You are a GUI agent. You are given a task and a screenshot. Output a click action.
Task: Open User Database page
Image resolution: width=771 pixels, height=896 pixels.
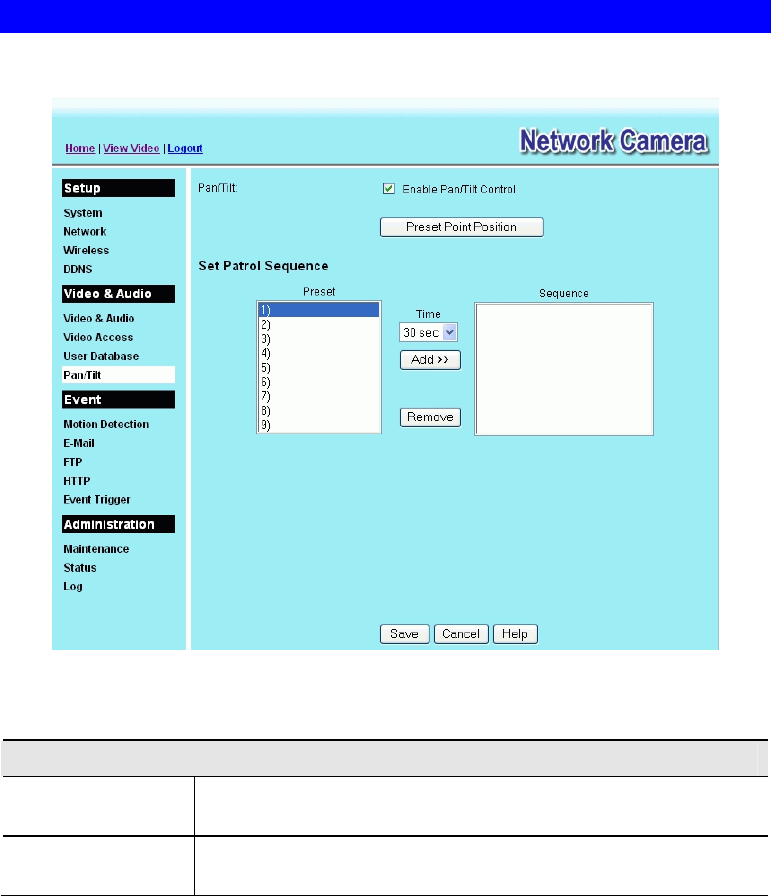coord(101,356)
